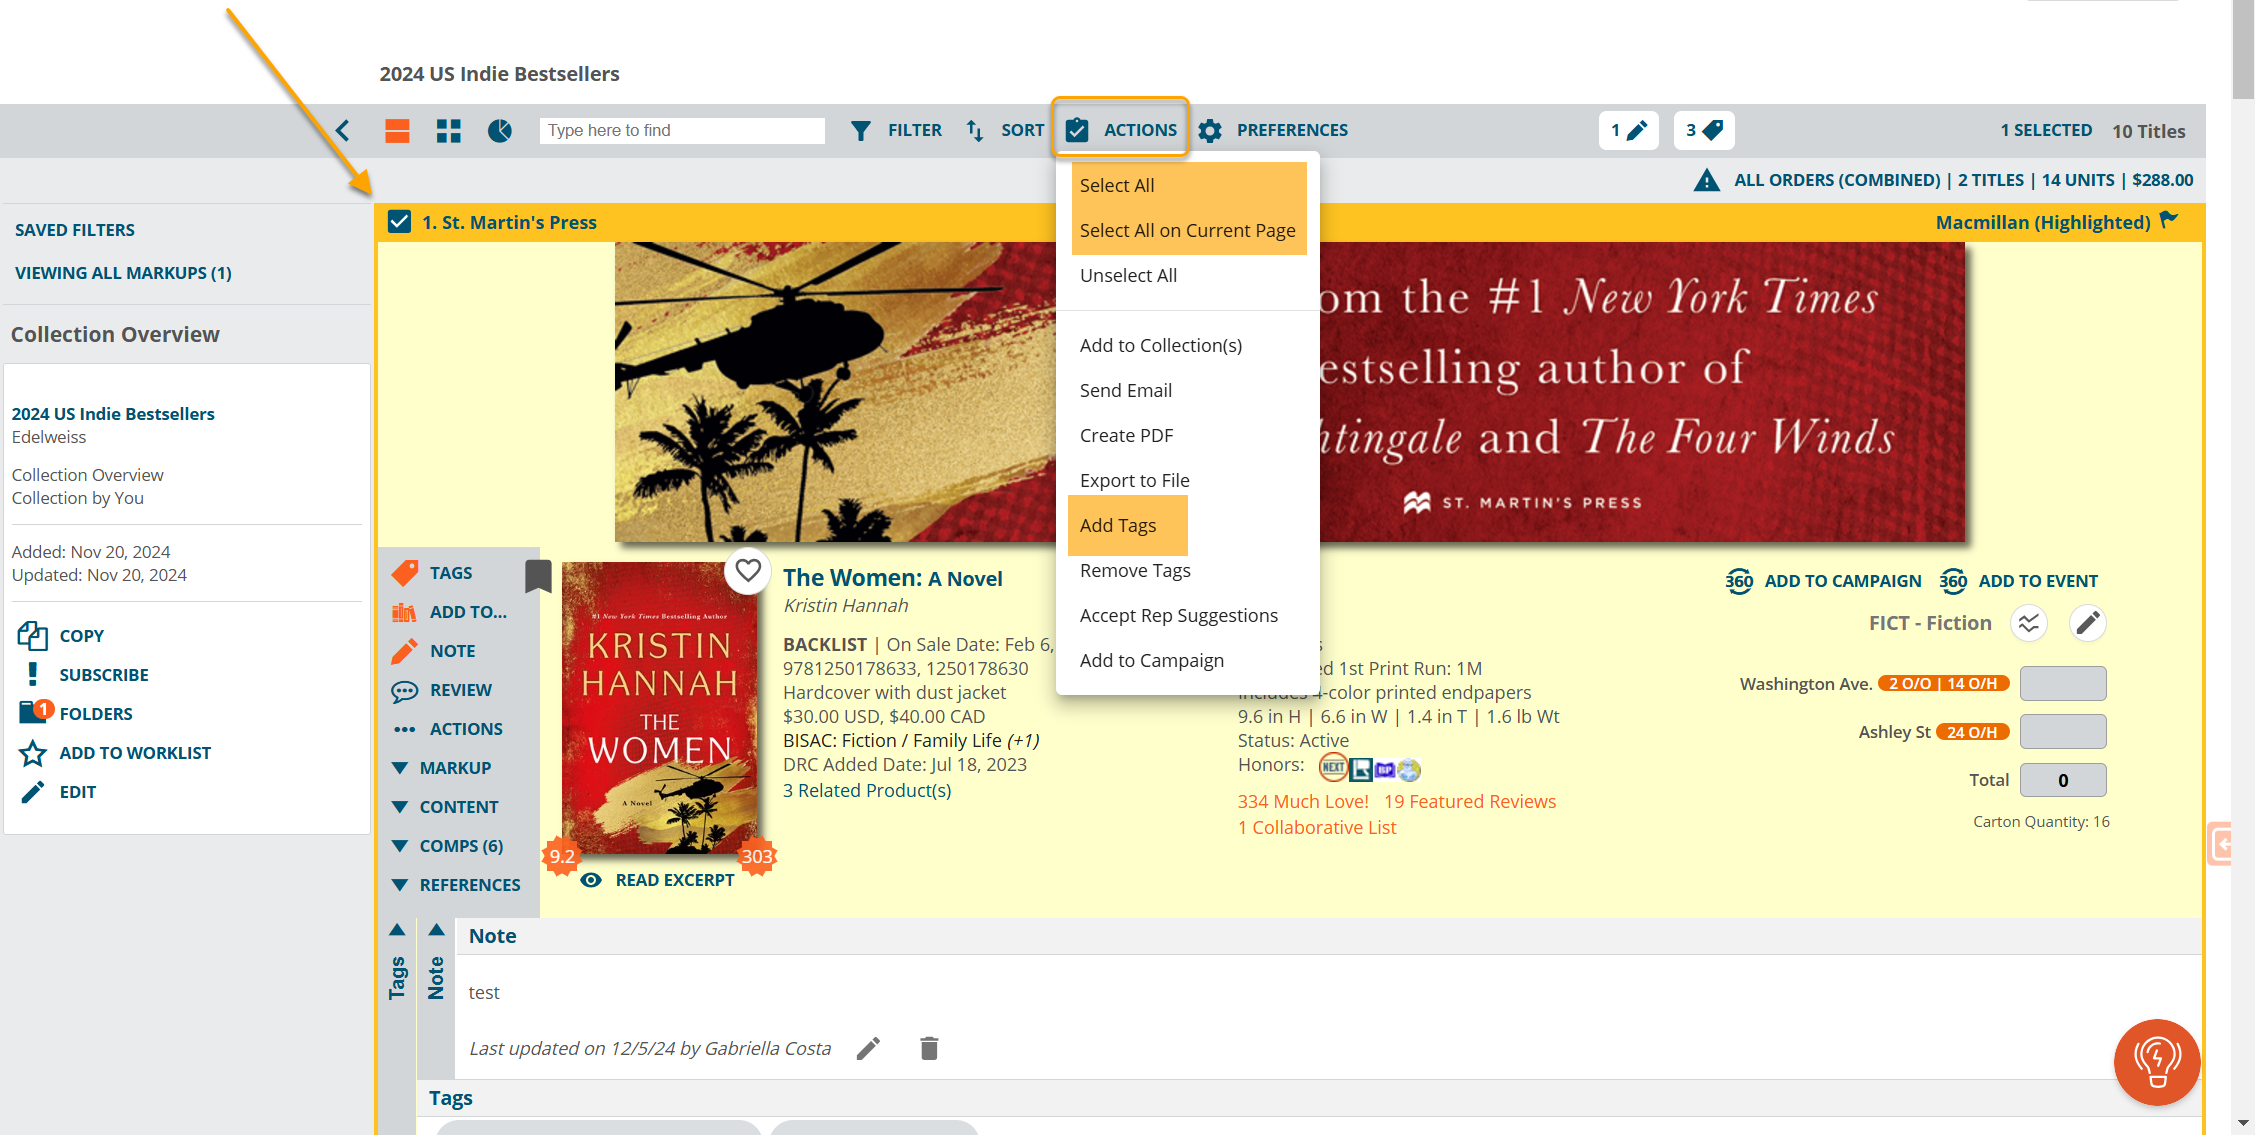The height and width of the screenshot is (1135, 2255).
Task: Open the 3 Related Product(s) link
Action: click(867, 790)
